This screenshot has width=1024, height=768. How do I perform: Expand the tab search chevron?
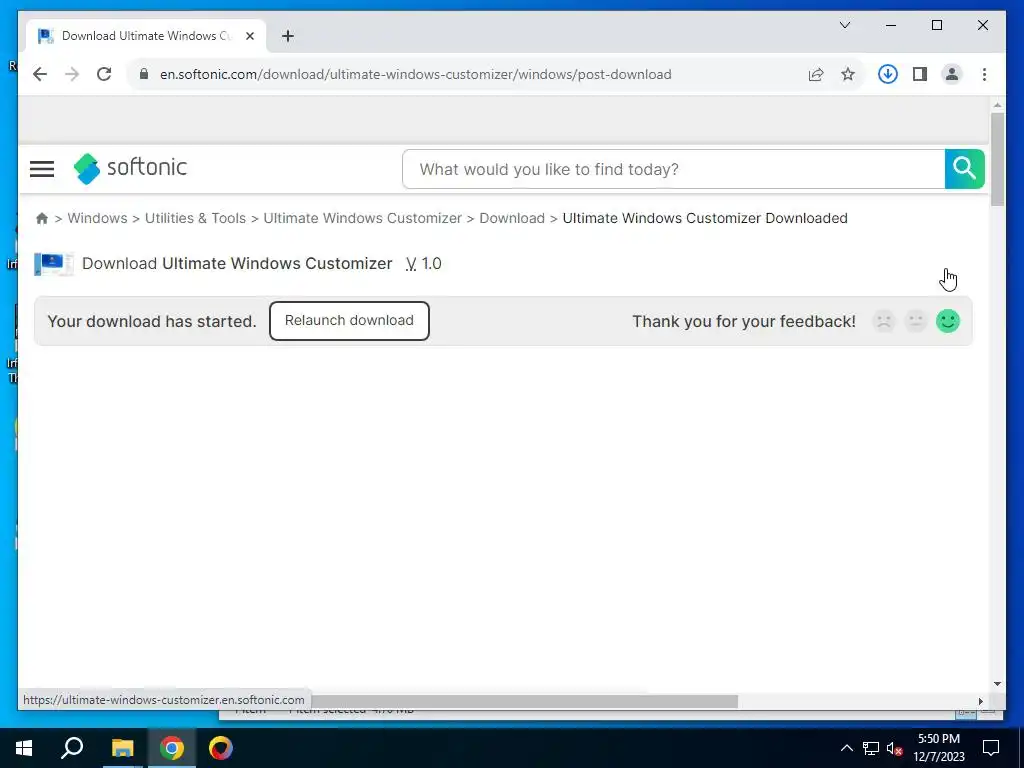coord(844,25)
